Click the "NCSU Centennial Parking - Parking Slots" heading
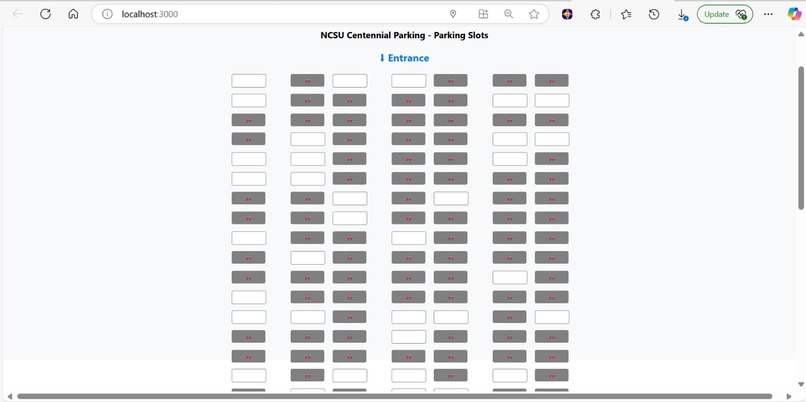This screenshot has width=806, height=402. tap(404, 35)
